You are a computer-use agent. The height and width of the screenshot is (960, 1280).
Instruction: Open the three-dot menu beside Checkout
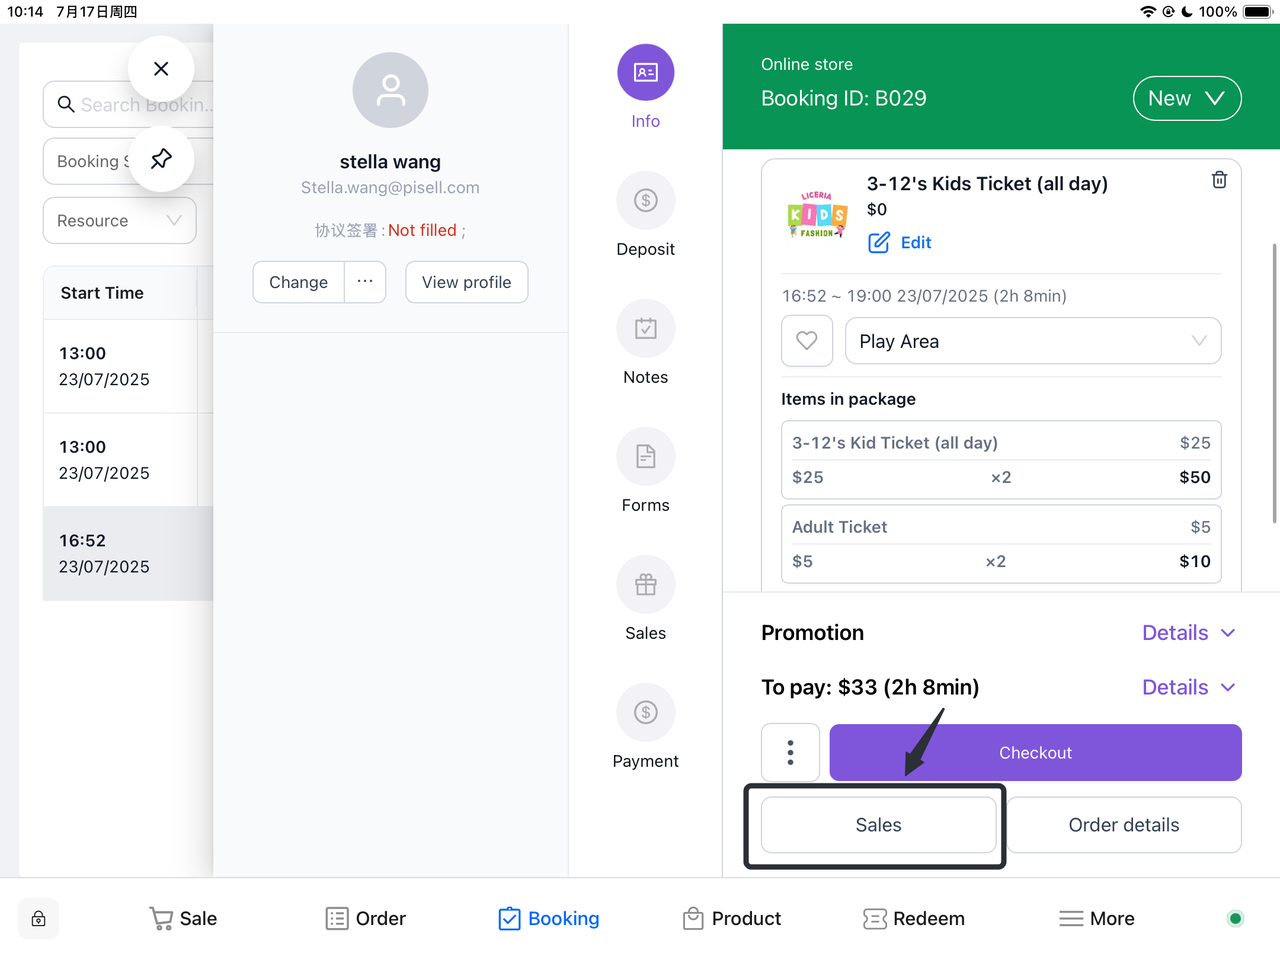790,753
